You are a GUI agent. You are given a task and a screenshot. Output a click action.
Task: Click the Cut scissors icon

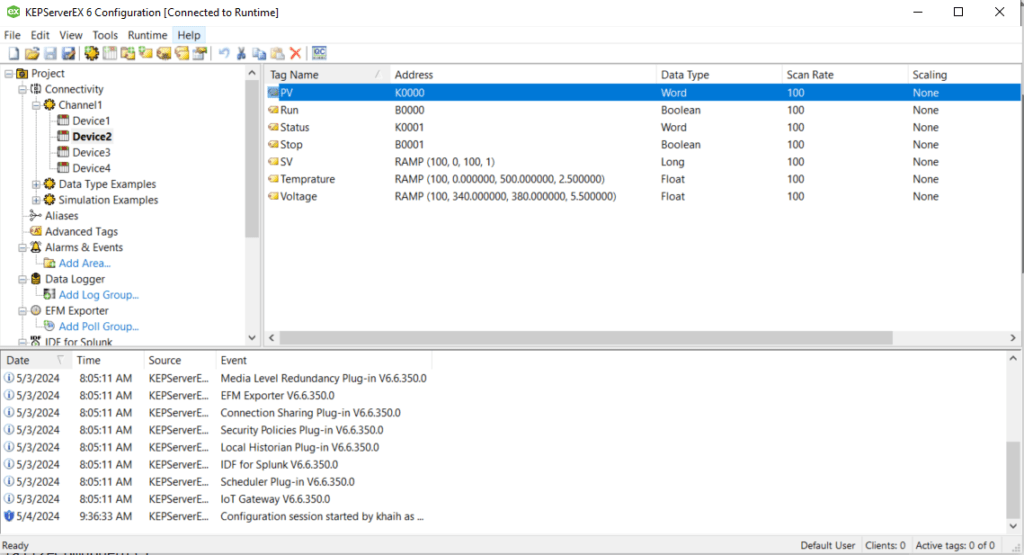click(x=242, y=54)
